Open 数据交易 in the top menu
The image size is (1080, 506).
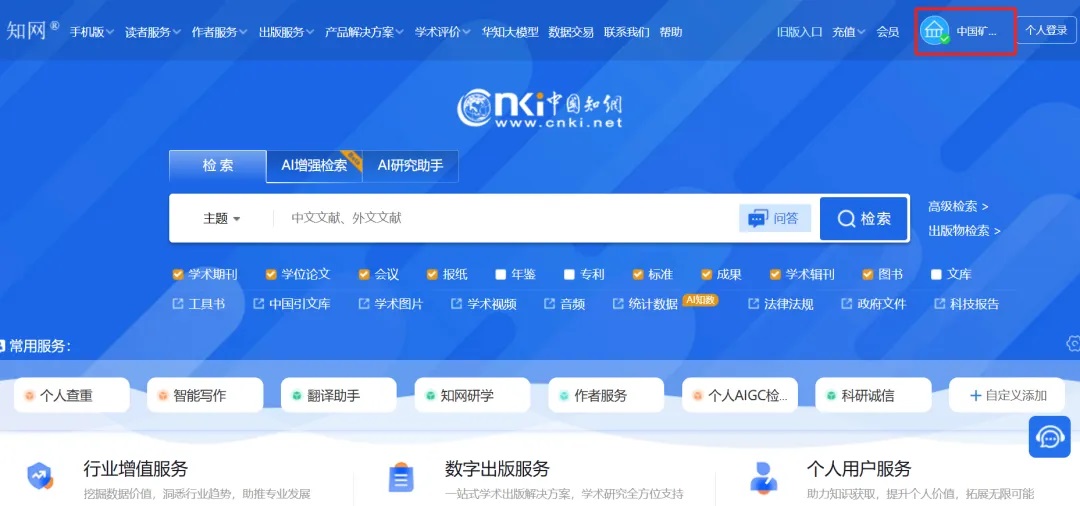(571, 32)
